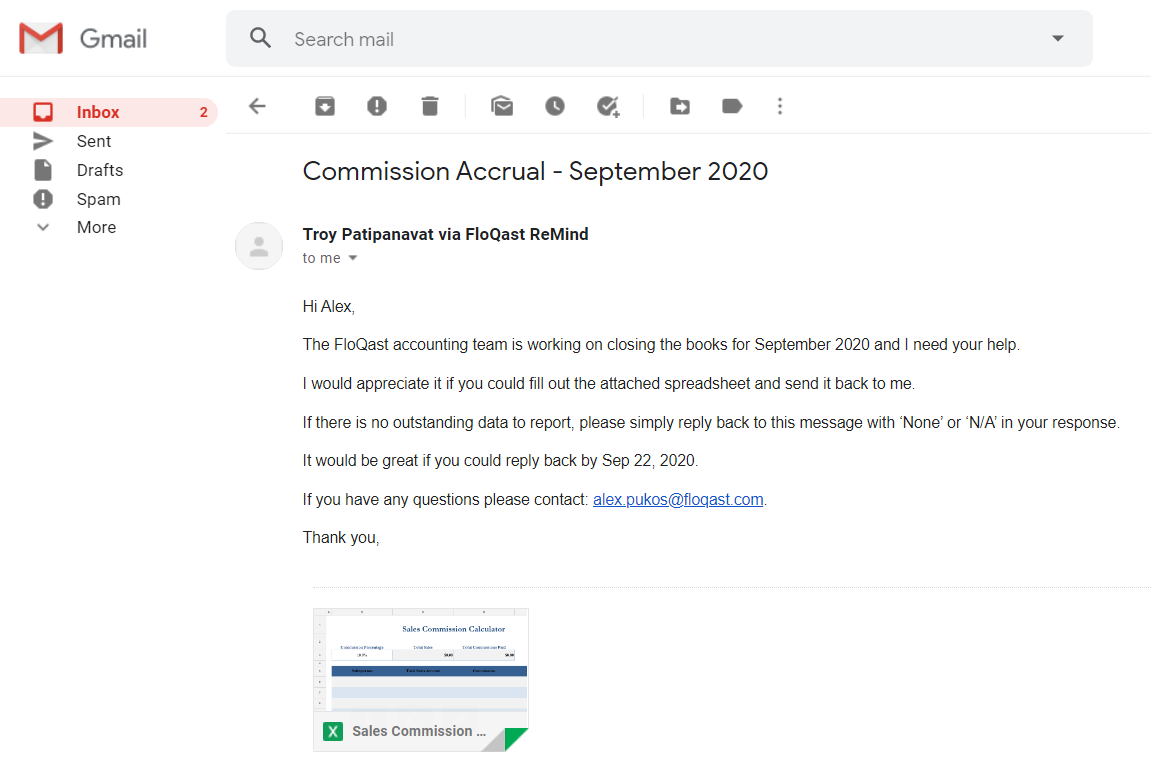The image size is (1151, 766).
Task: Go to the Sent folder
Action: click(94, 141)
